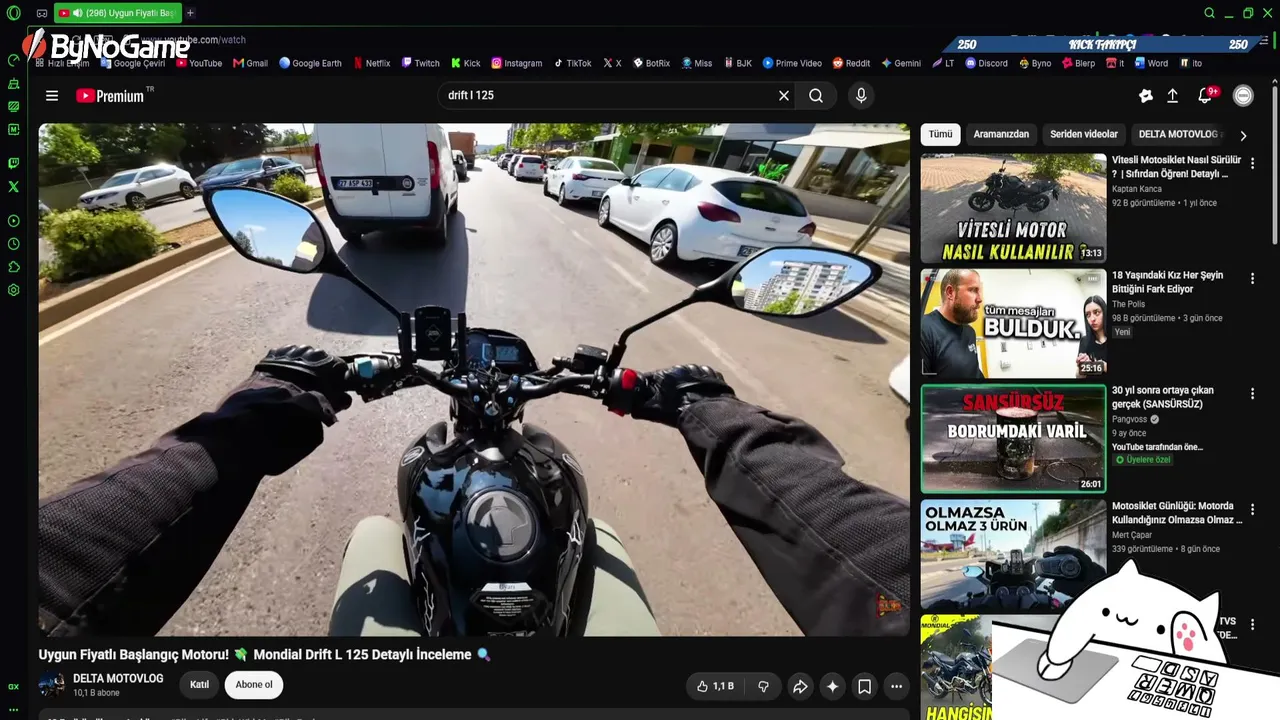Open the Bodrumdaki Varil video thumbnail

(1013, 439)
